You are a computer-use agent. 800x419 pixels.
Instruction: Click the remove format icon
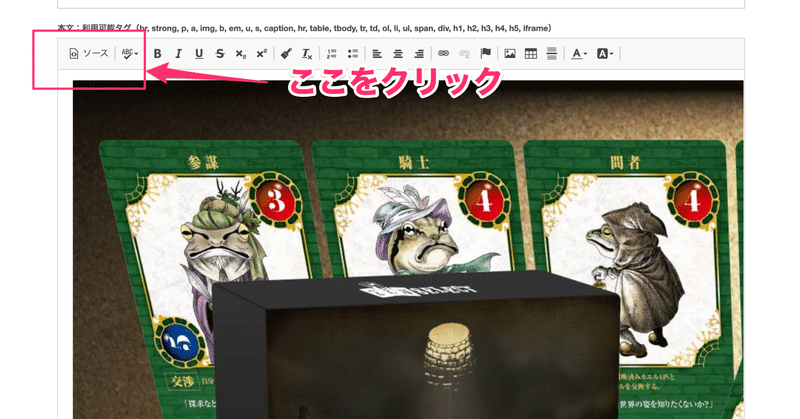click(x=307, y=54)
